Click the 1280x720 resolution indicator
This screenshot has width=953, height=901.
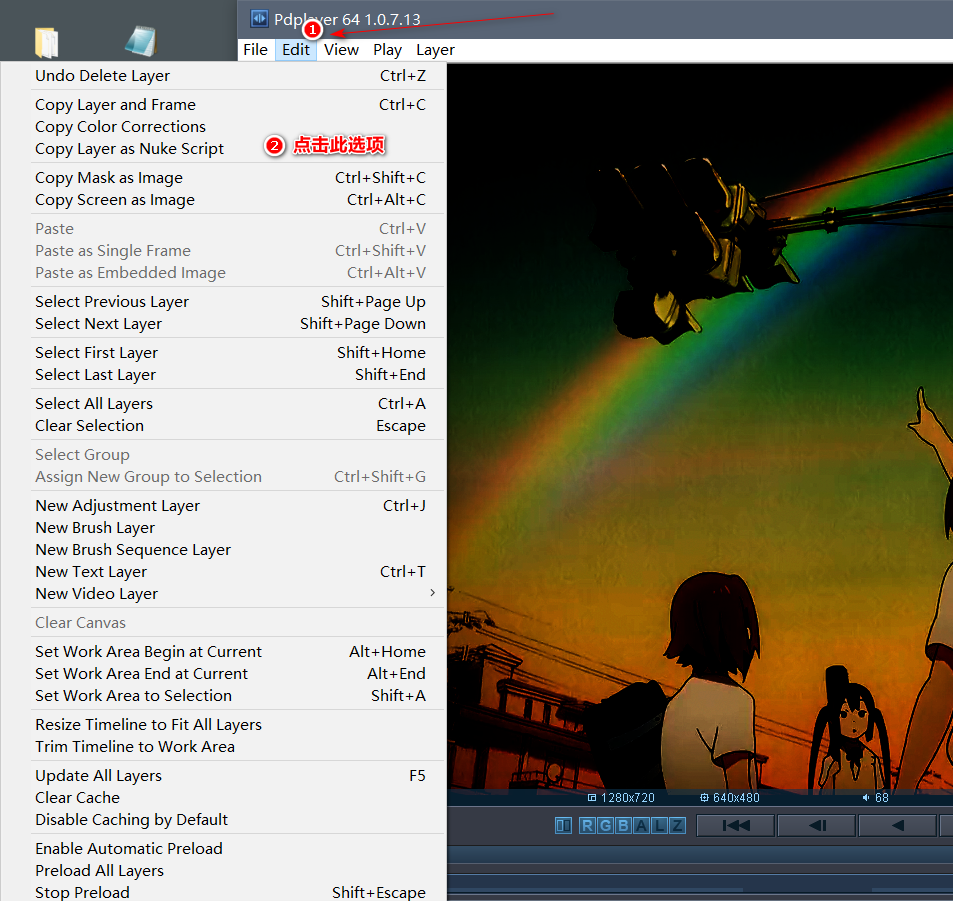(621, 797)
